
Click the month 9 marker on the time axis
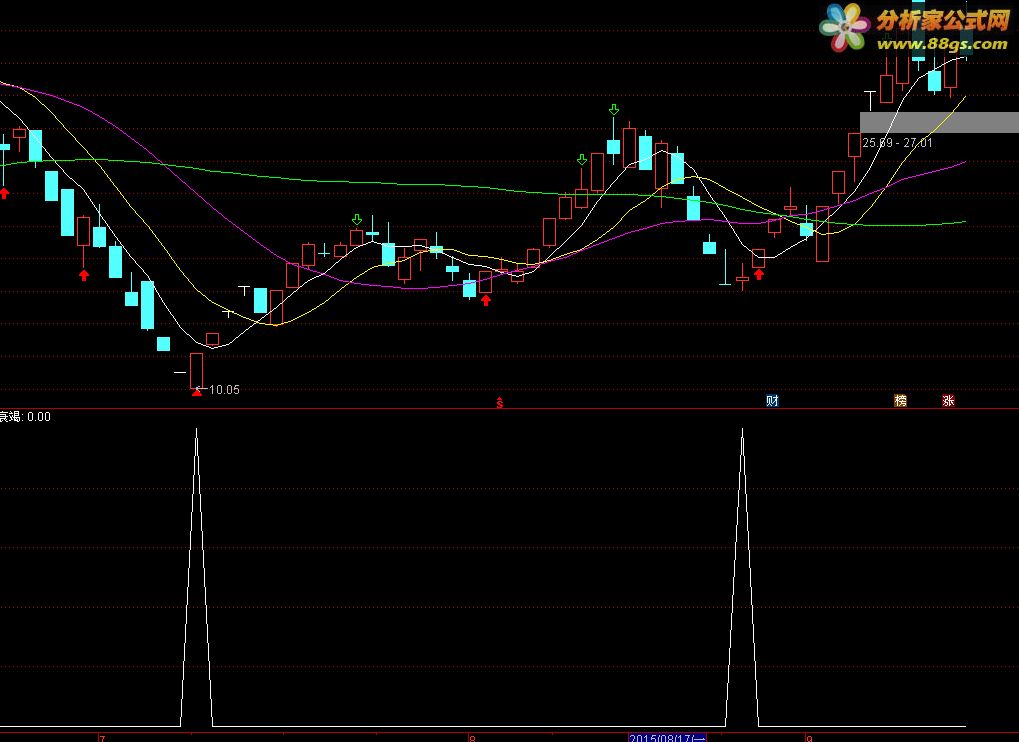click(809, 738)
